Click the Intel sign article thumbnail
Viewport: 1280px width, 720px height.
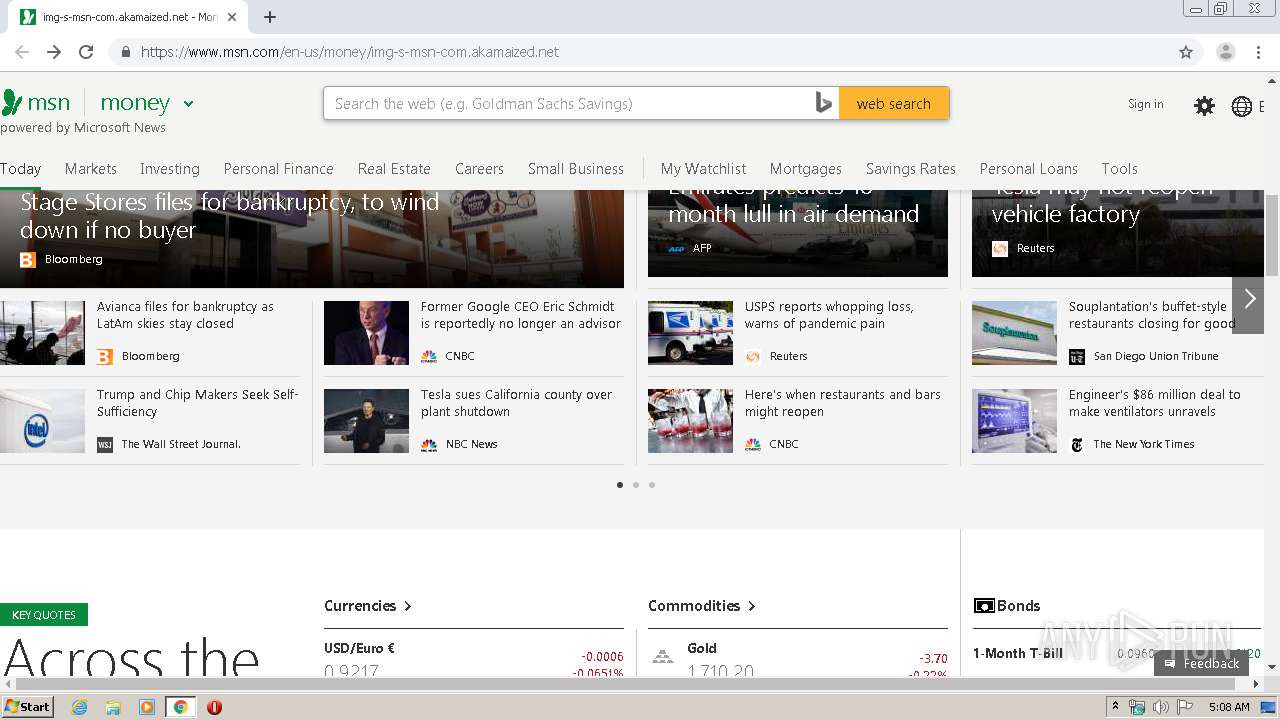[42, 421]
